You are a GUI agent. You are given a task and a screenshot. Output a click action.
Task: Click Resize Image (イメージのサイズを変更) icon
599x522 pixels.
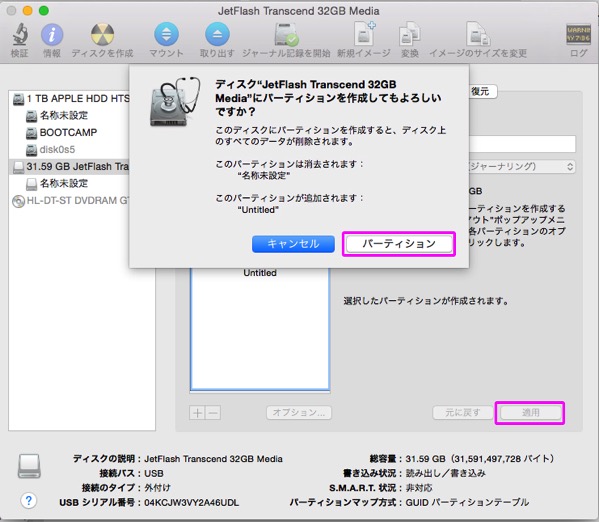pyautogui.click(x=478, y=34)
